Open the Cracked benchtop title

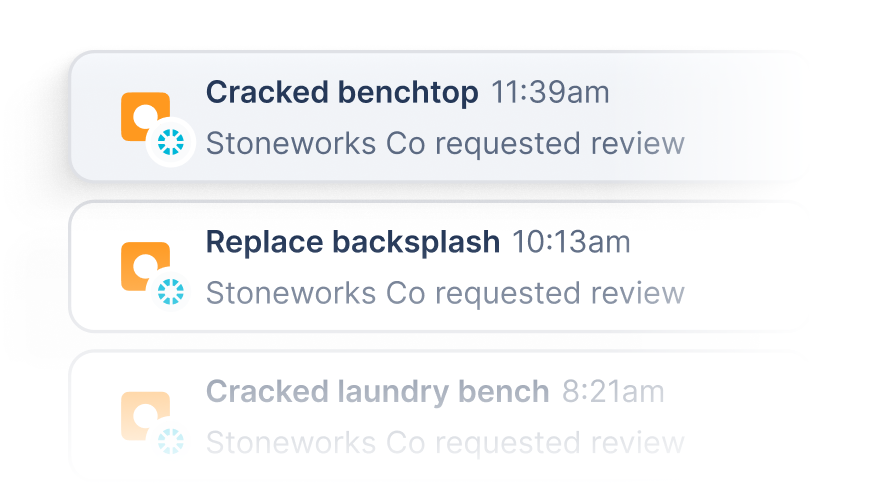pyautogui.click(x=342, y=93)
